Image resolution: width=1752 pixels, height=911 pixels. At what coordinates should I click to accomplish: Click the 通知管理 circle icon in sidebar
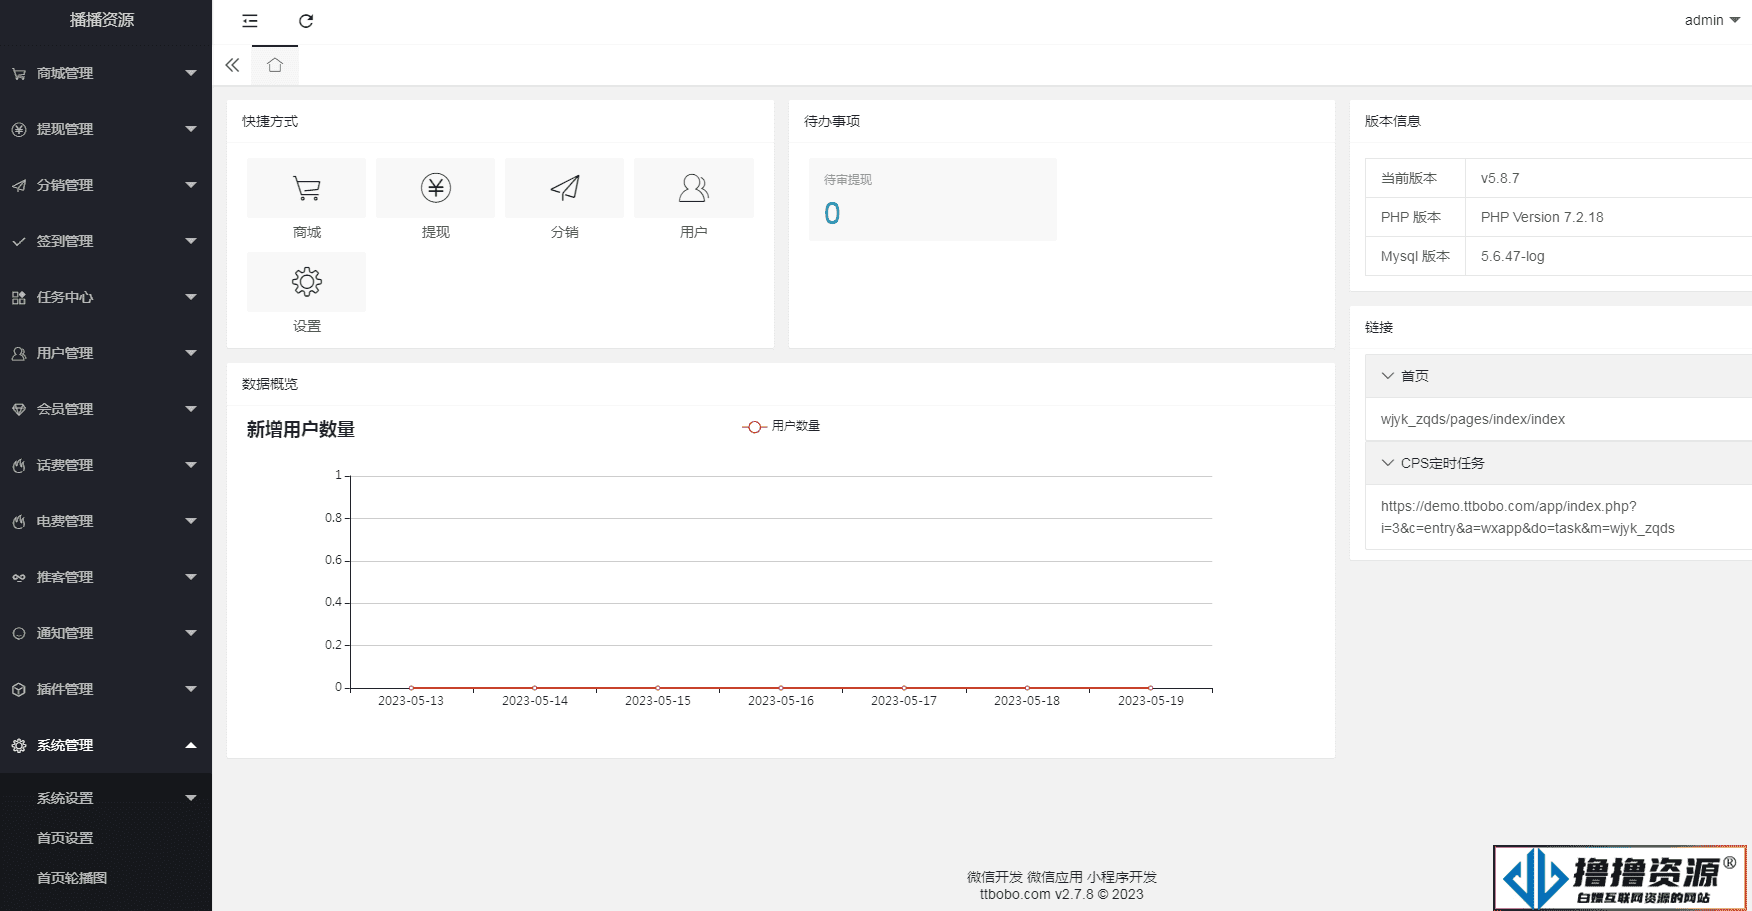[x=19, y=634]
